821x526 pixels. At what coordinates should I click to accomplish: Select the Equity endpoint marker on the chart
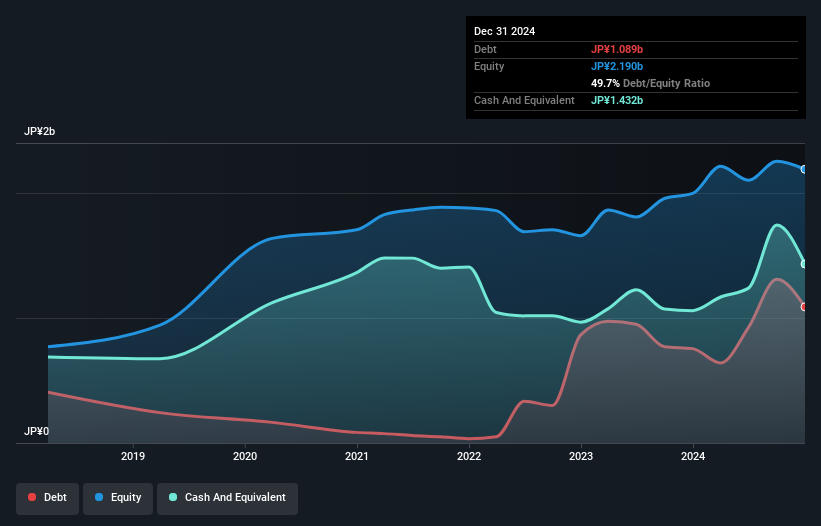coord(804,170)
